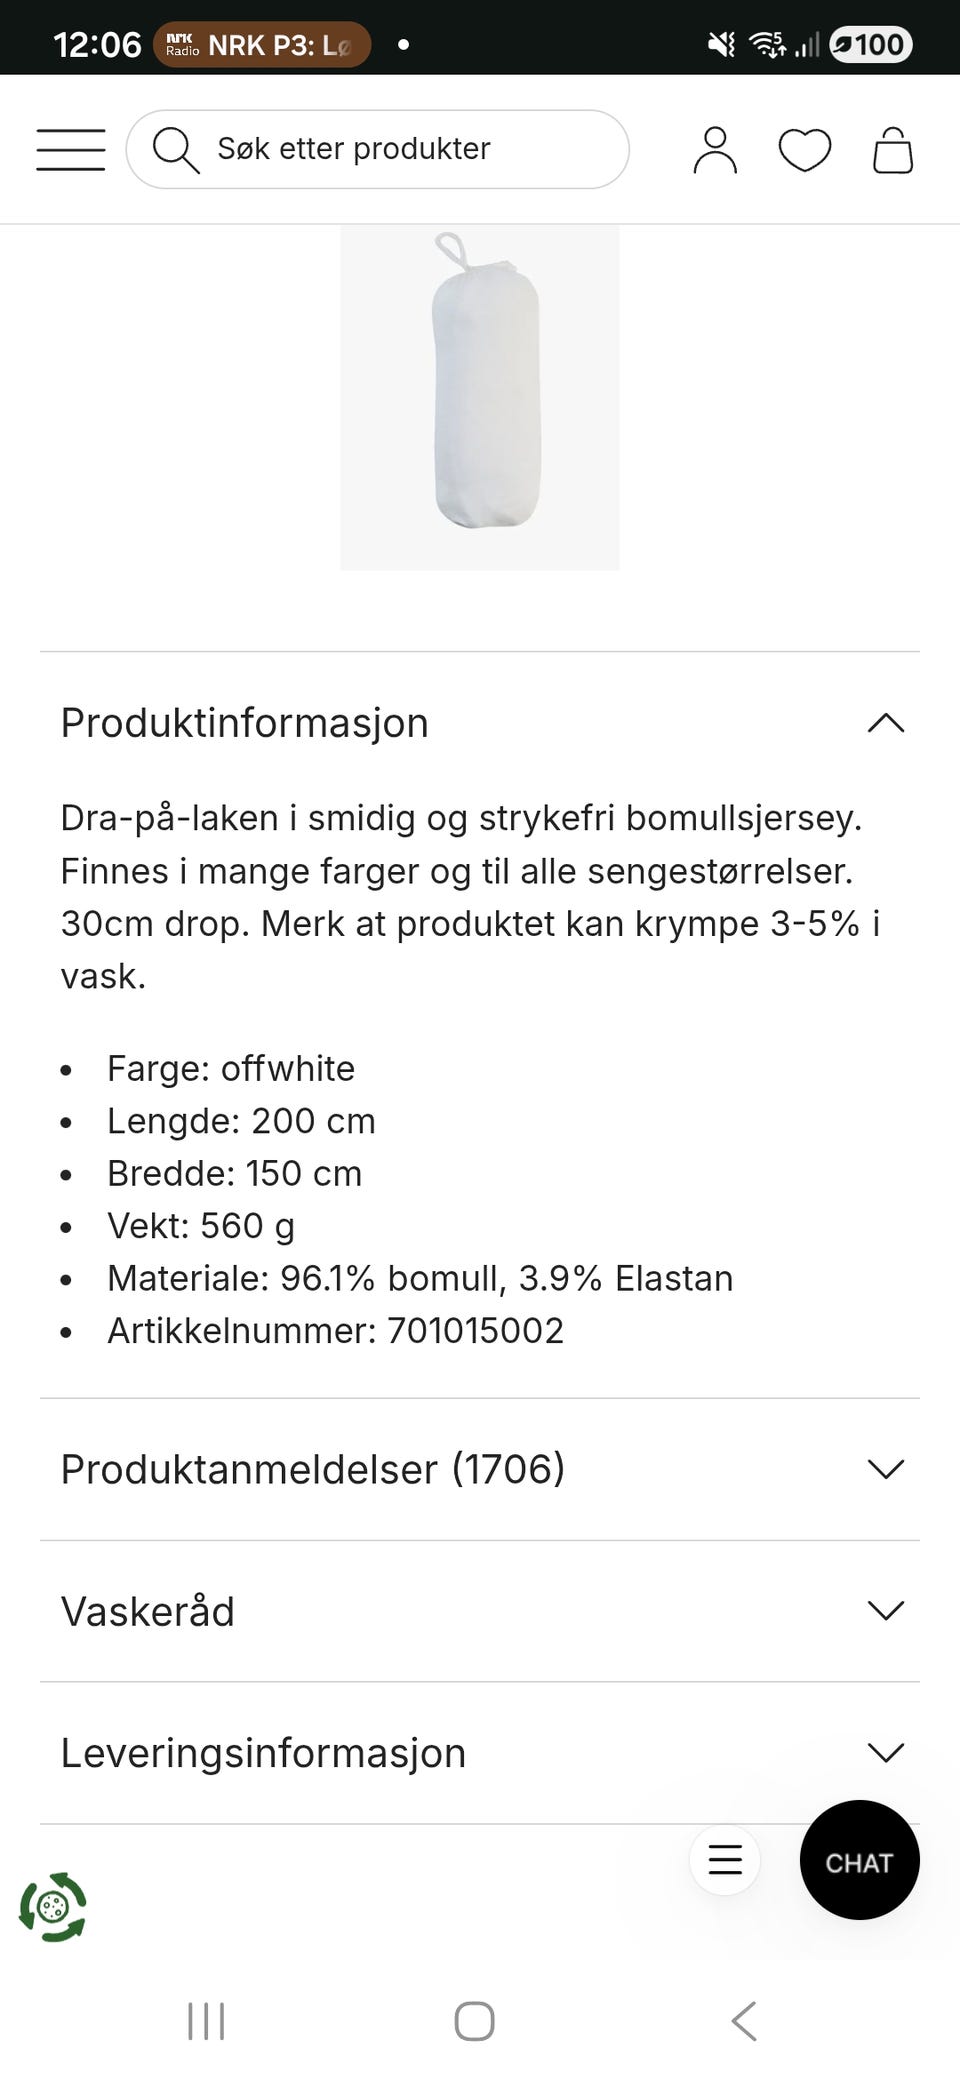Expand the Vaskeråd section

[x=480, y=1611]
